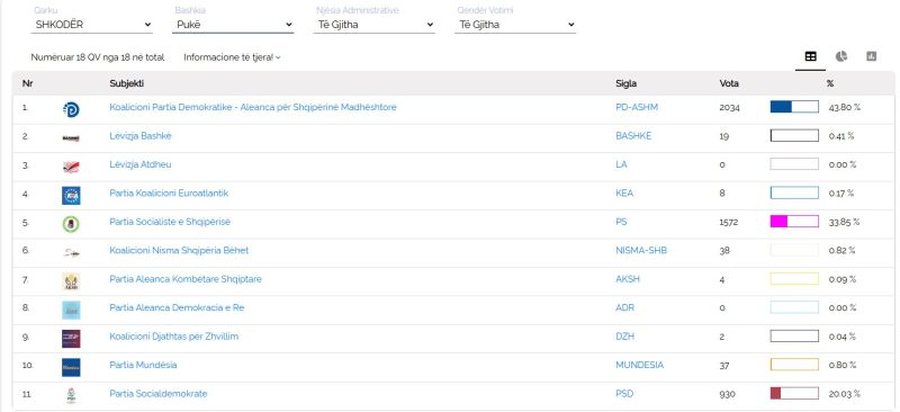Screen dimensions: 900x412
Task: Open Partia Socialiste e Shqipërisë link
Action: pos(170,222)
